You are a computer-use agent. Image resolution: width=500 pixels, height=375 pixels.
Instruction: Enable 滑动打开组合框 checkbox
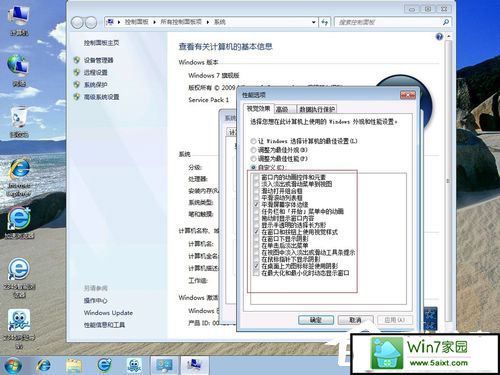coord(256,191)
